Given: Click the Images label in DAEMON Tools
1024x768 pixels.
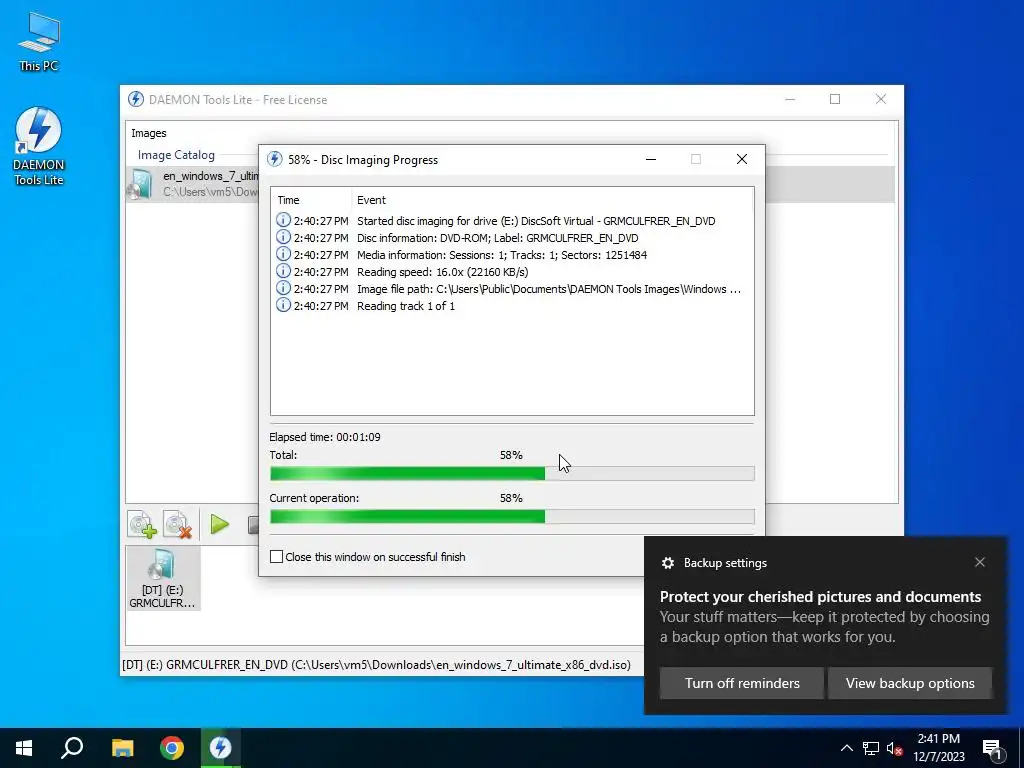Looking at the screenshot, I should point(149,133).
